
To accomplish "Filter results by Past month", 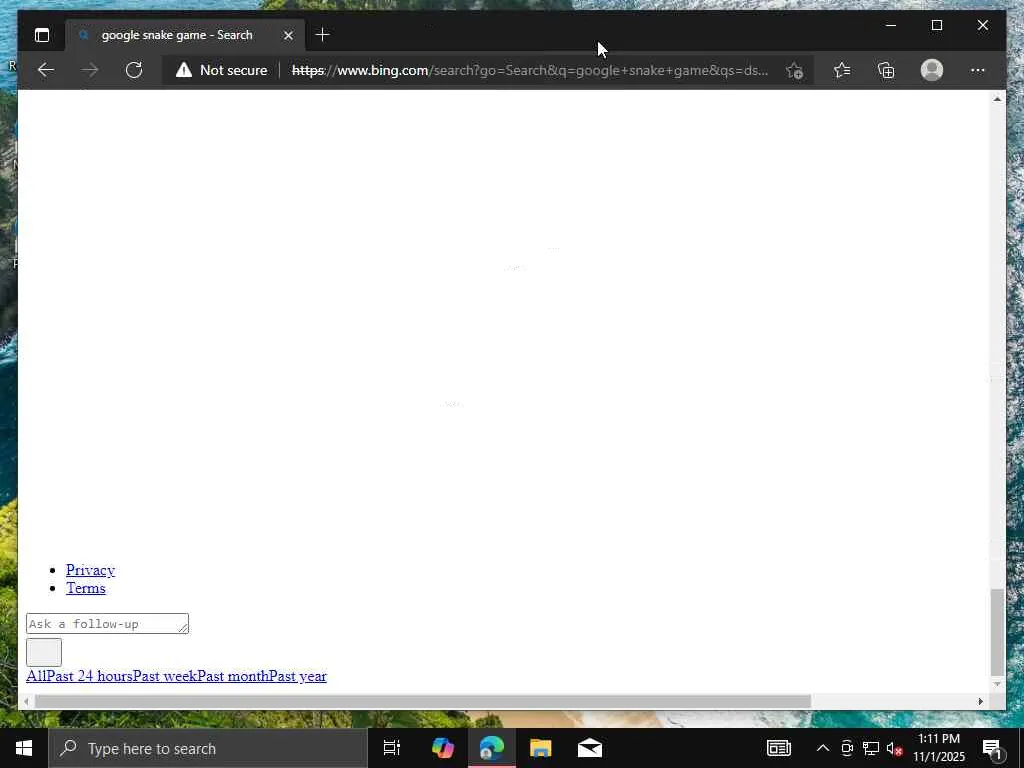I will (x=232, y=676).
